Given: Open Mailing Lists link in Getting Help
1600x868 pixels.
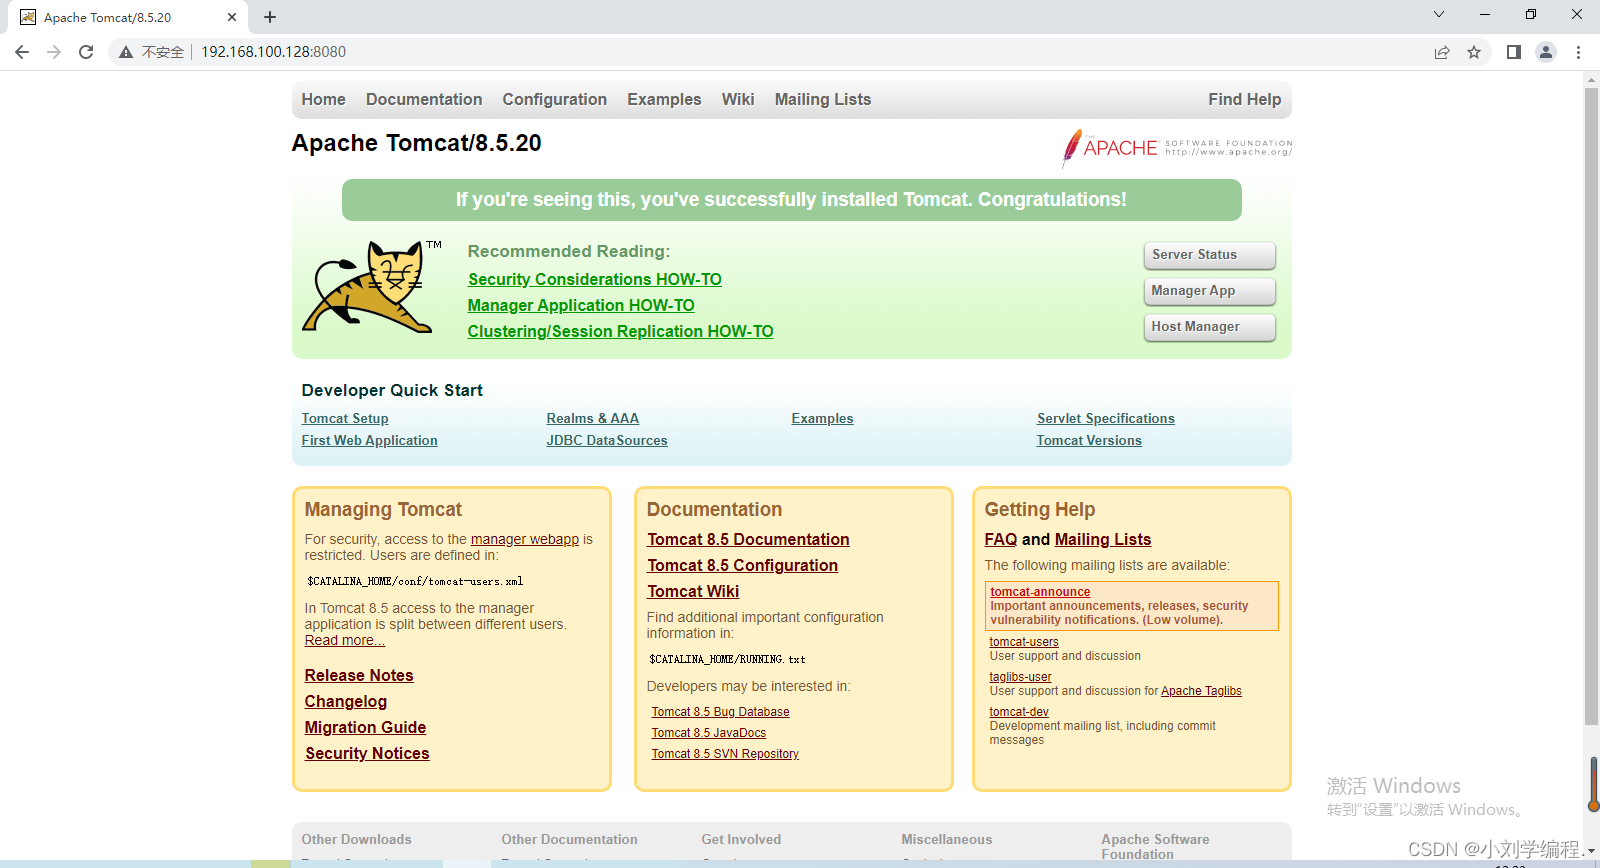Looking at the screenshot, I should 1103,540.
